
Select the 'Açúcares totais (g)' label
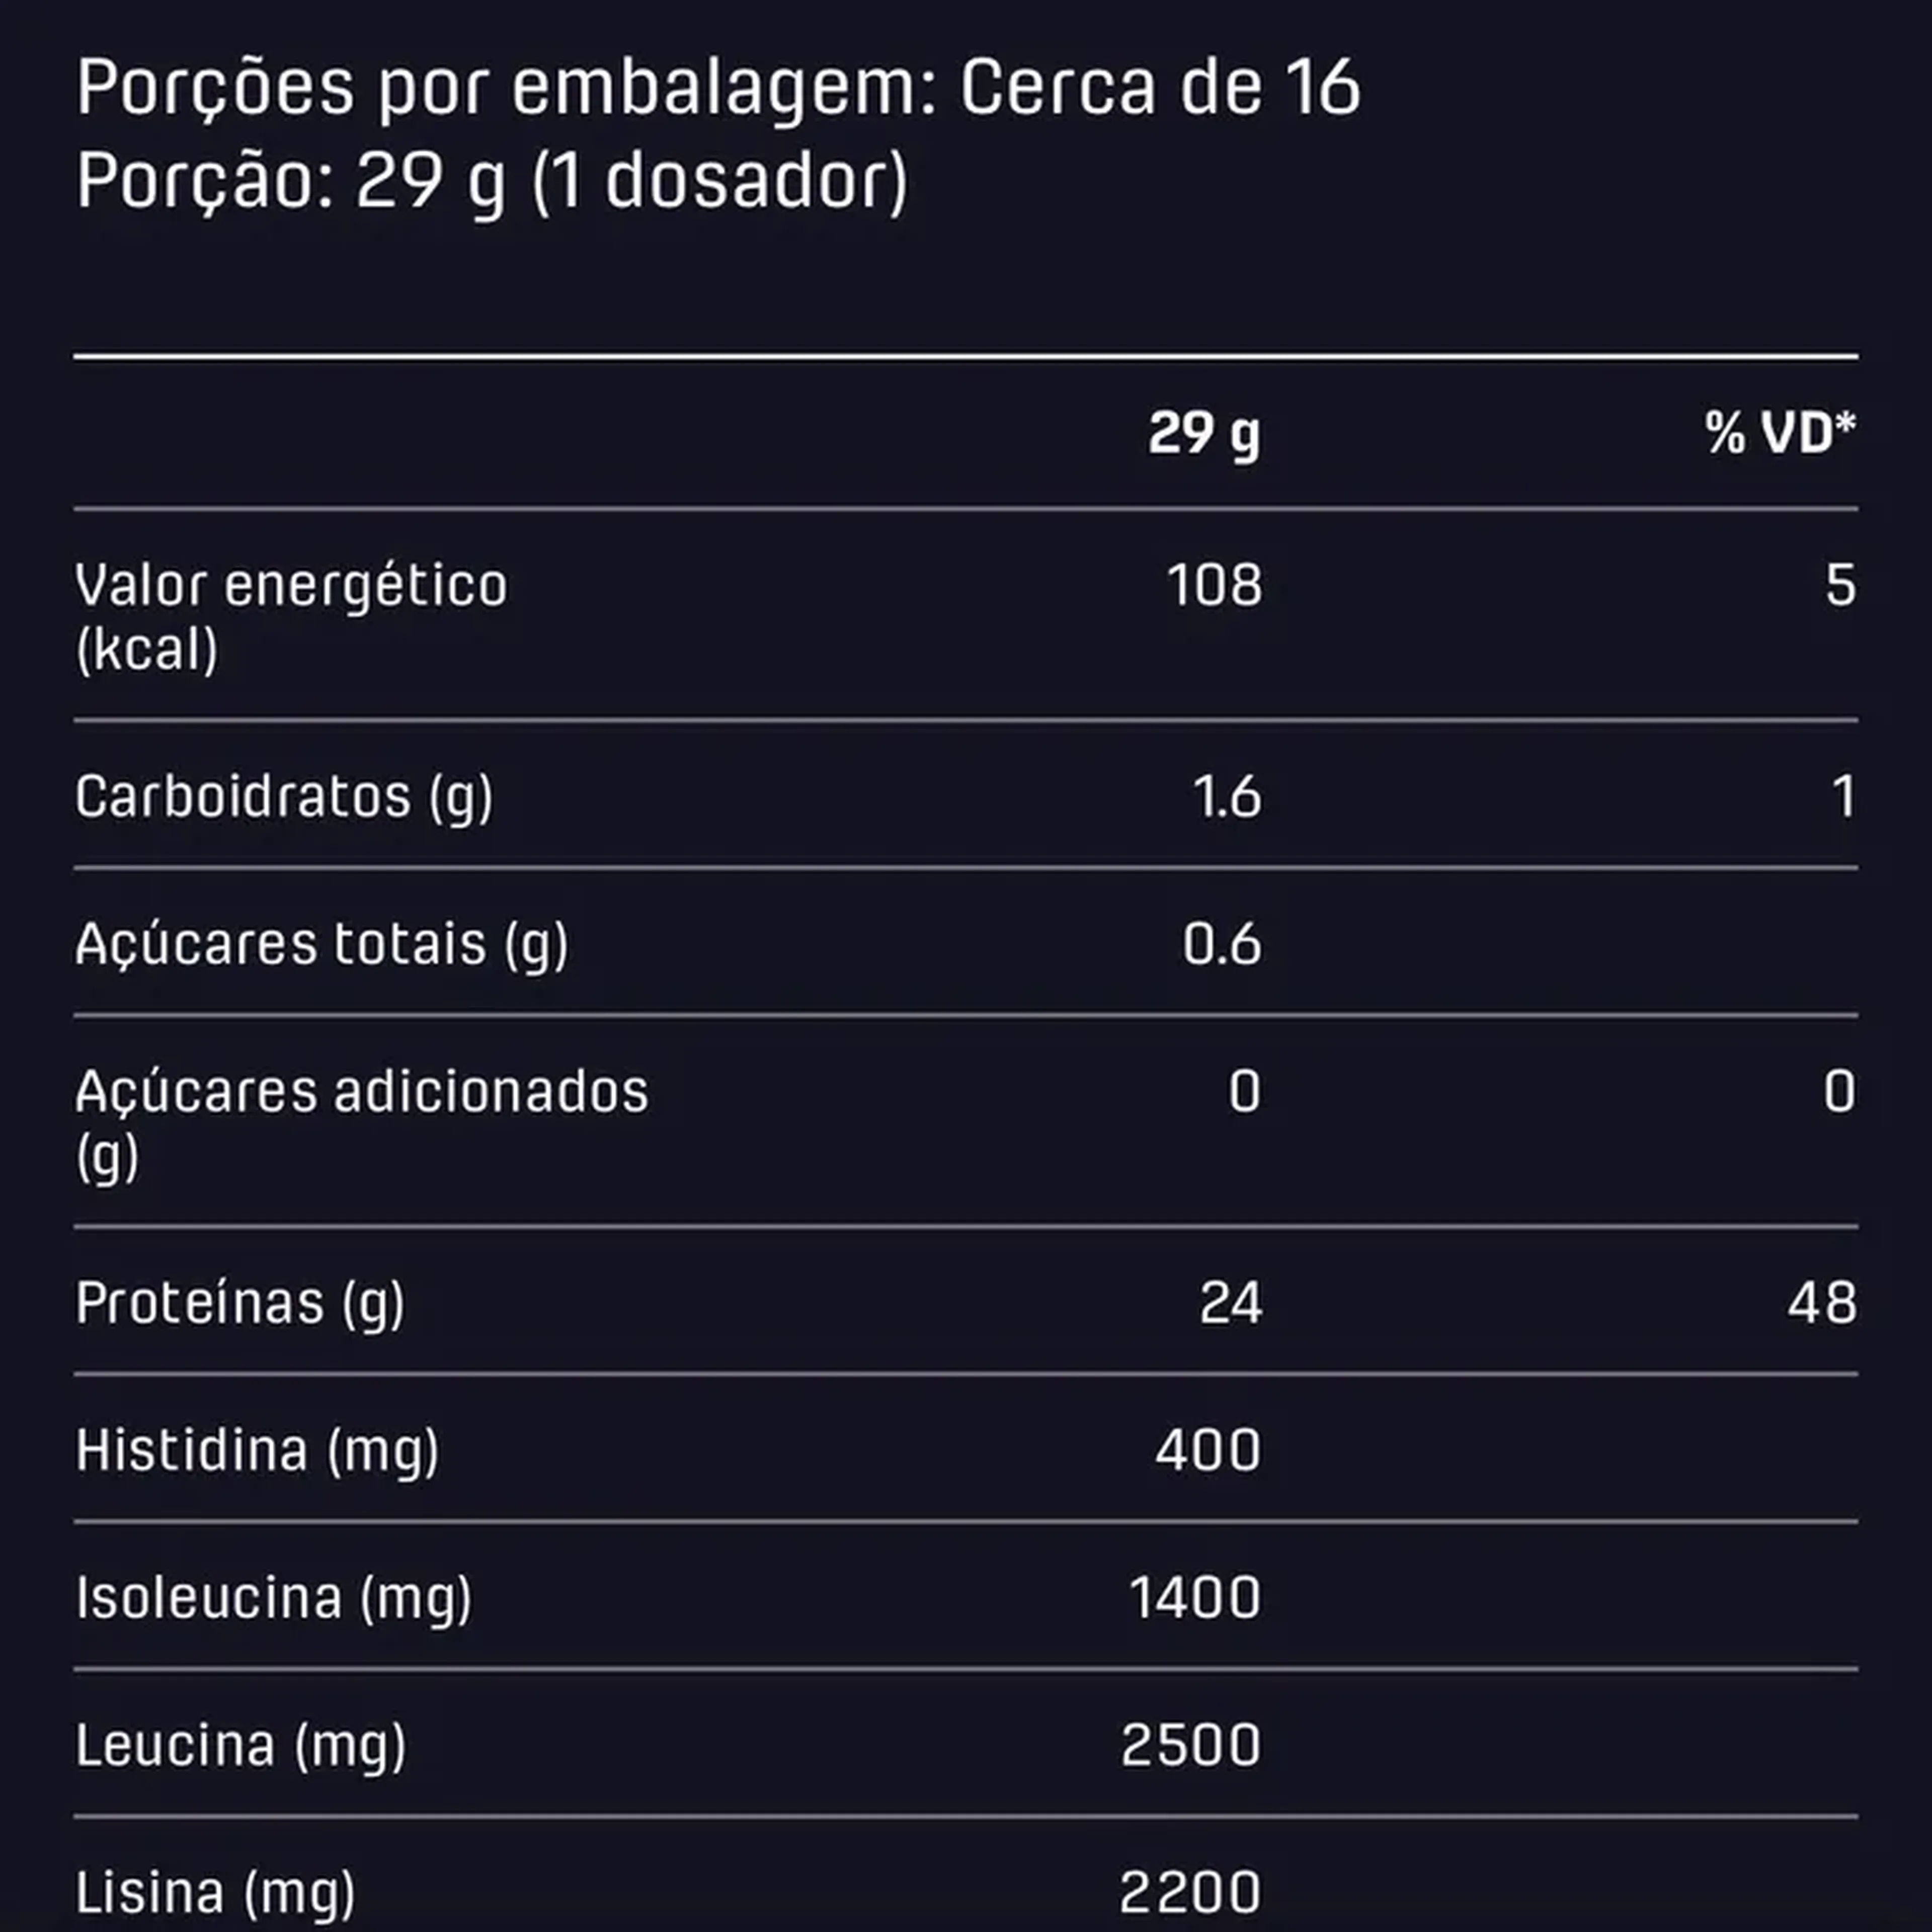pos(321,944)
